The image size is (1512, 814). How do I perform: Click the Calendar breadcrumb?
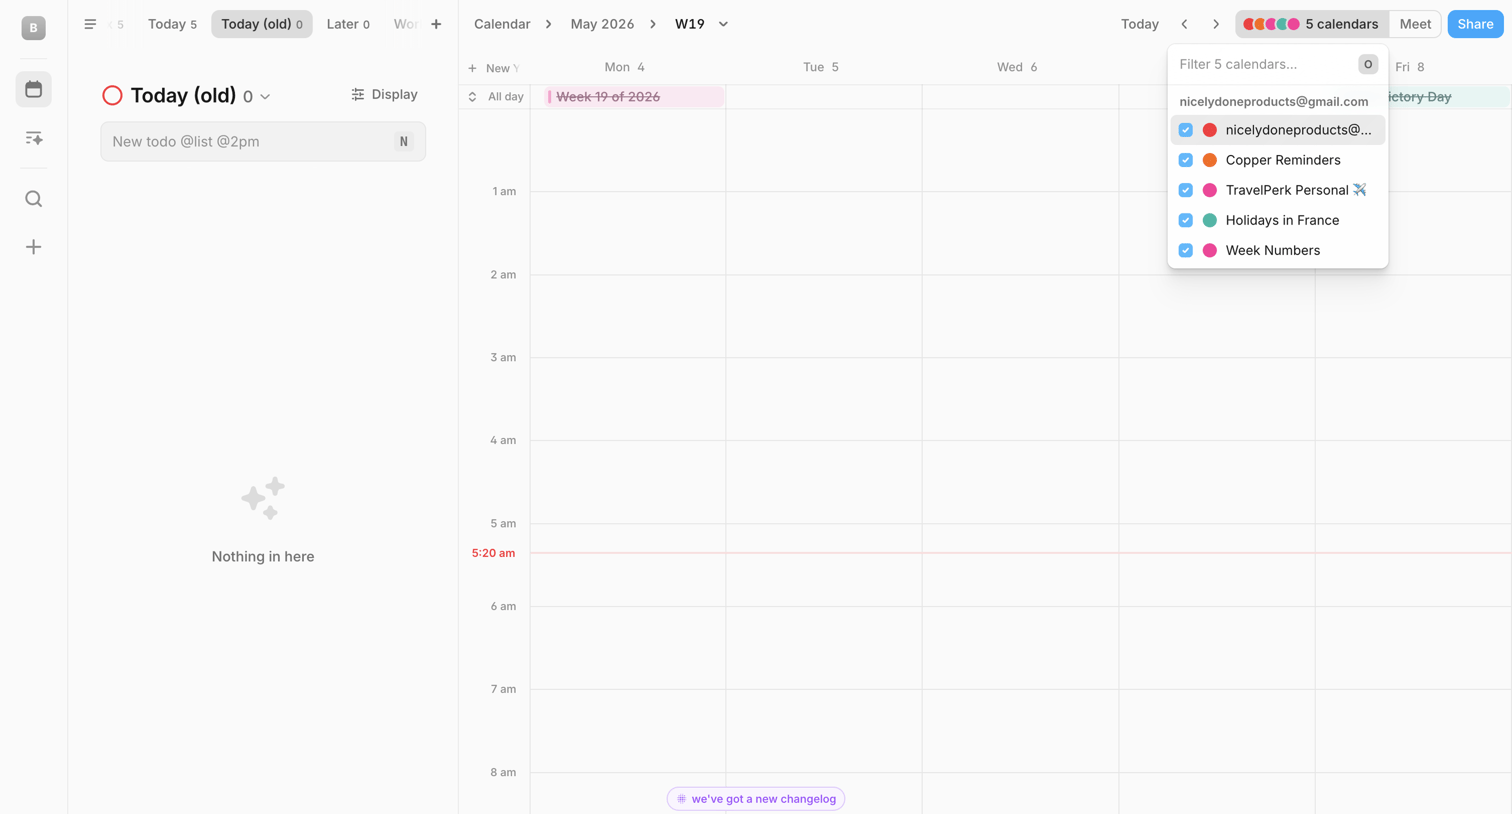(502, 24)
